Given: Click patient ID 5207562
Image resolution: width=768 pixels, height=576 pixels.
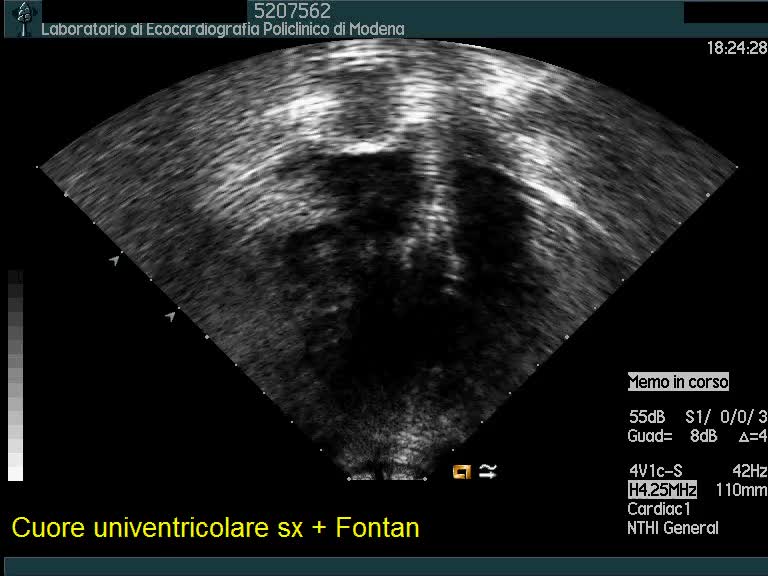Looking at the screenshot, I should pyautogui.click(x=292, y=11).
